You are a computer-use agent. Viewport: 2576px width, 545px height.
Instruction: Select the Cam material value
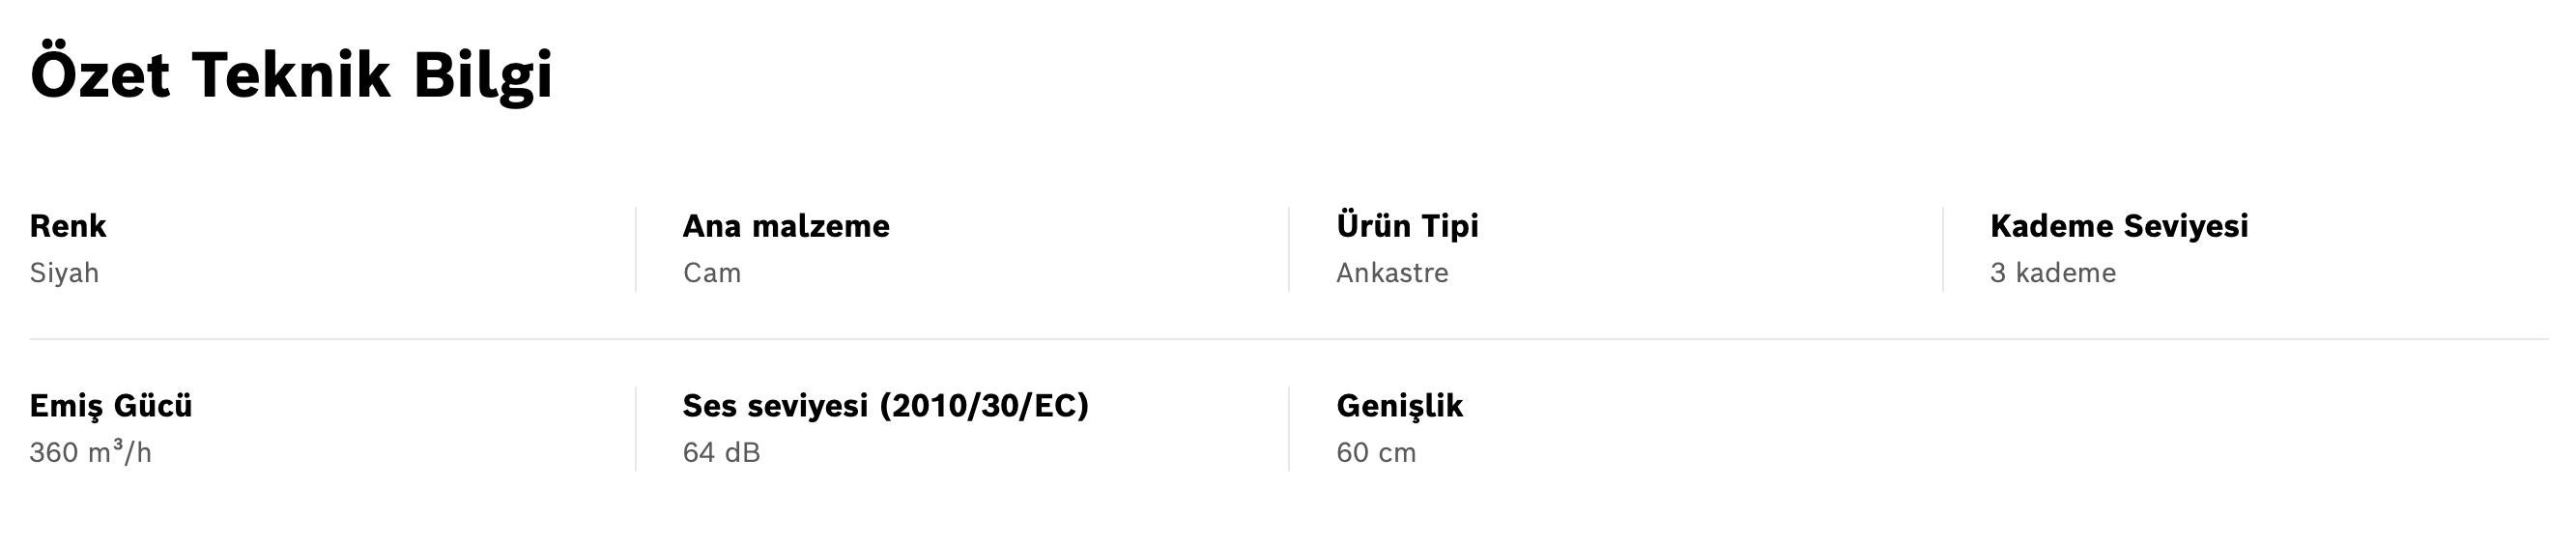[x=712, y=273]
